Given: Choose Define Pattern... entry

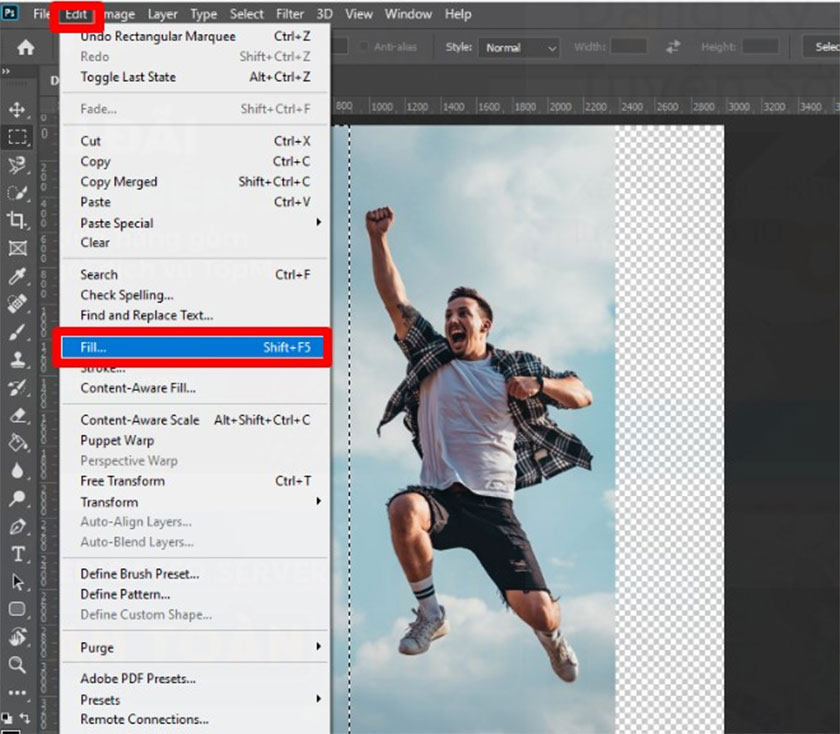Looking at the screenshot, I should click(x=195, y=594).
